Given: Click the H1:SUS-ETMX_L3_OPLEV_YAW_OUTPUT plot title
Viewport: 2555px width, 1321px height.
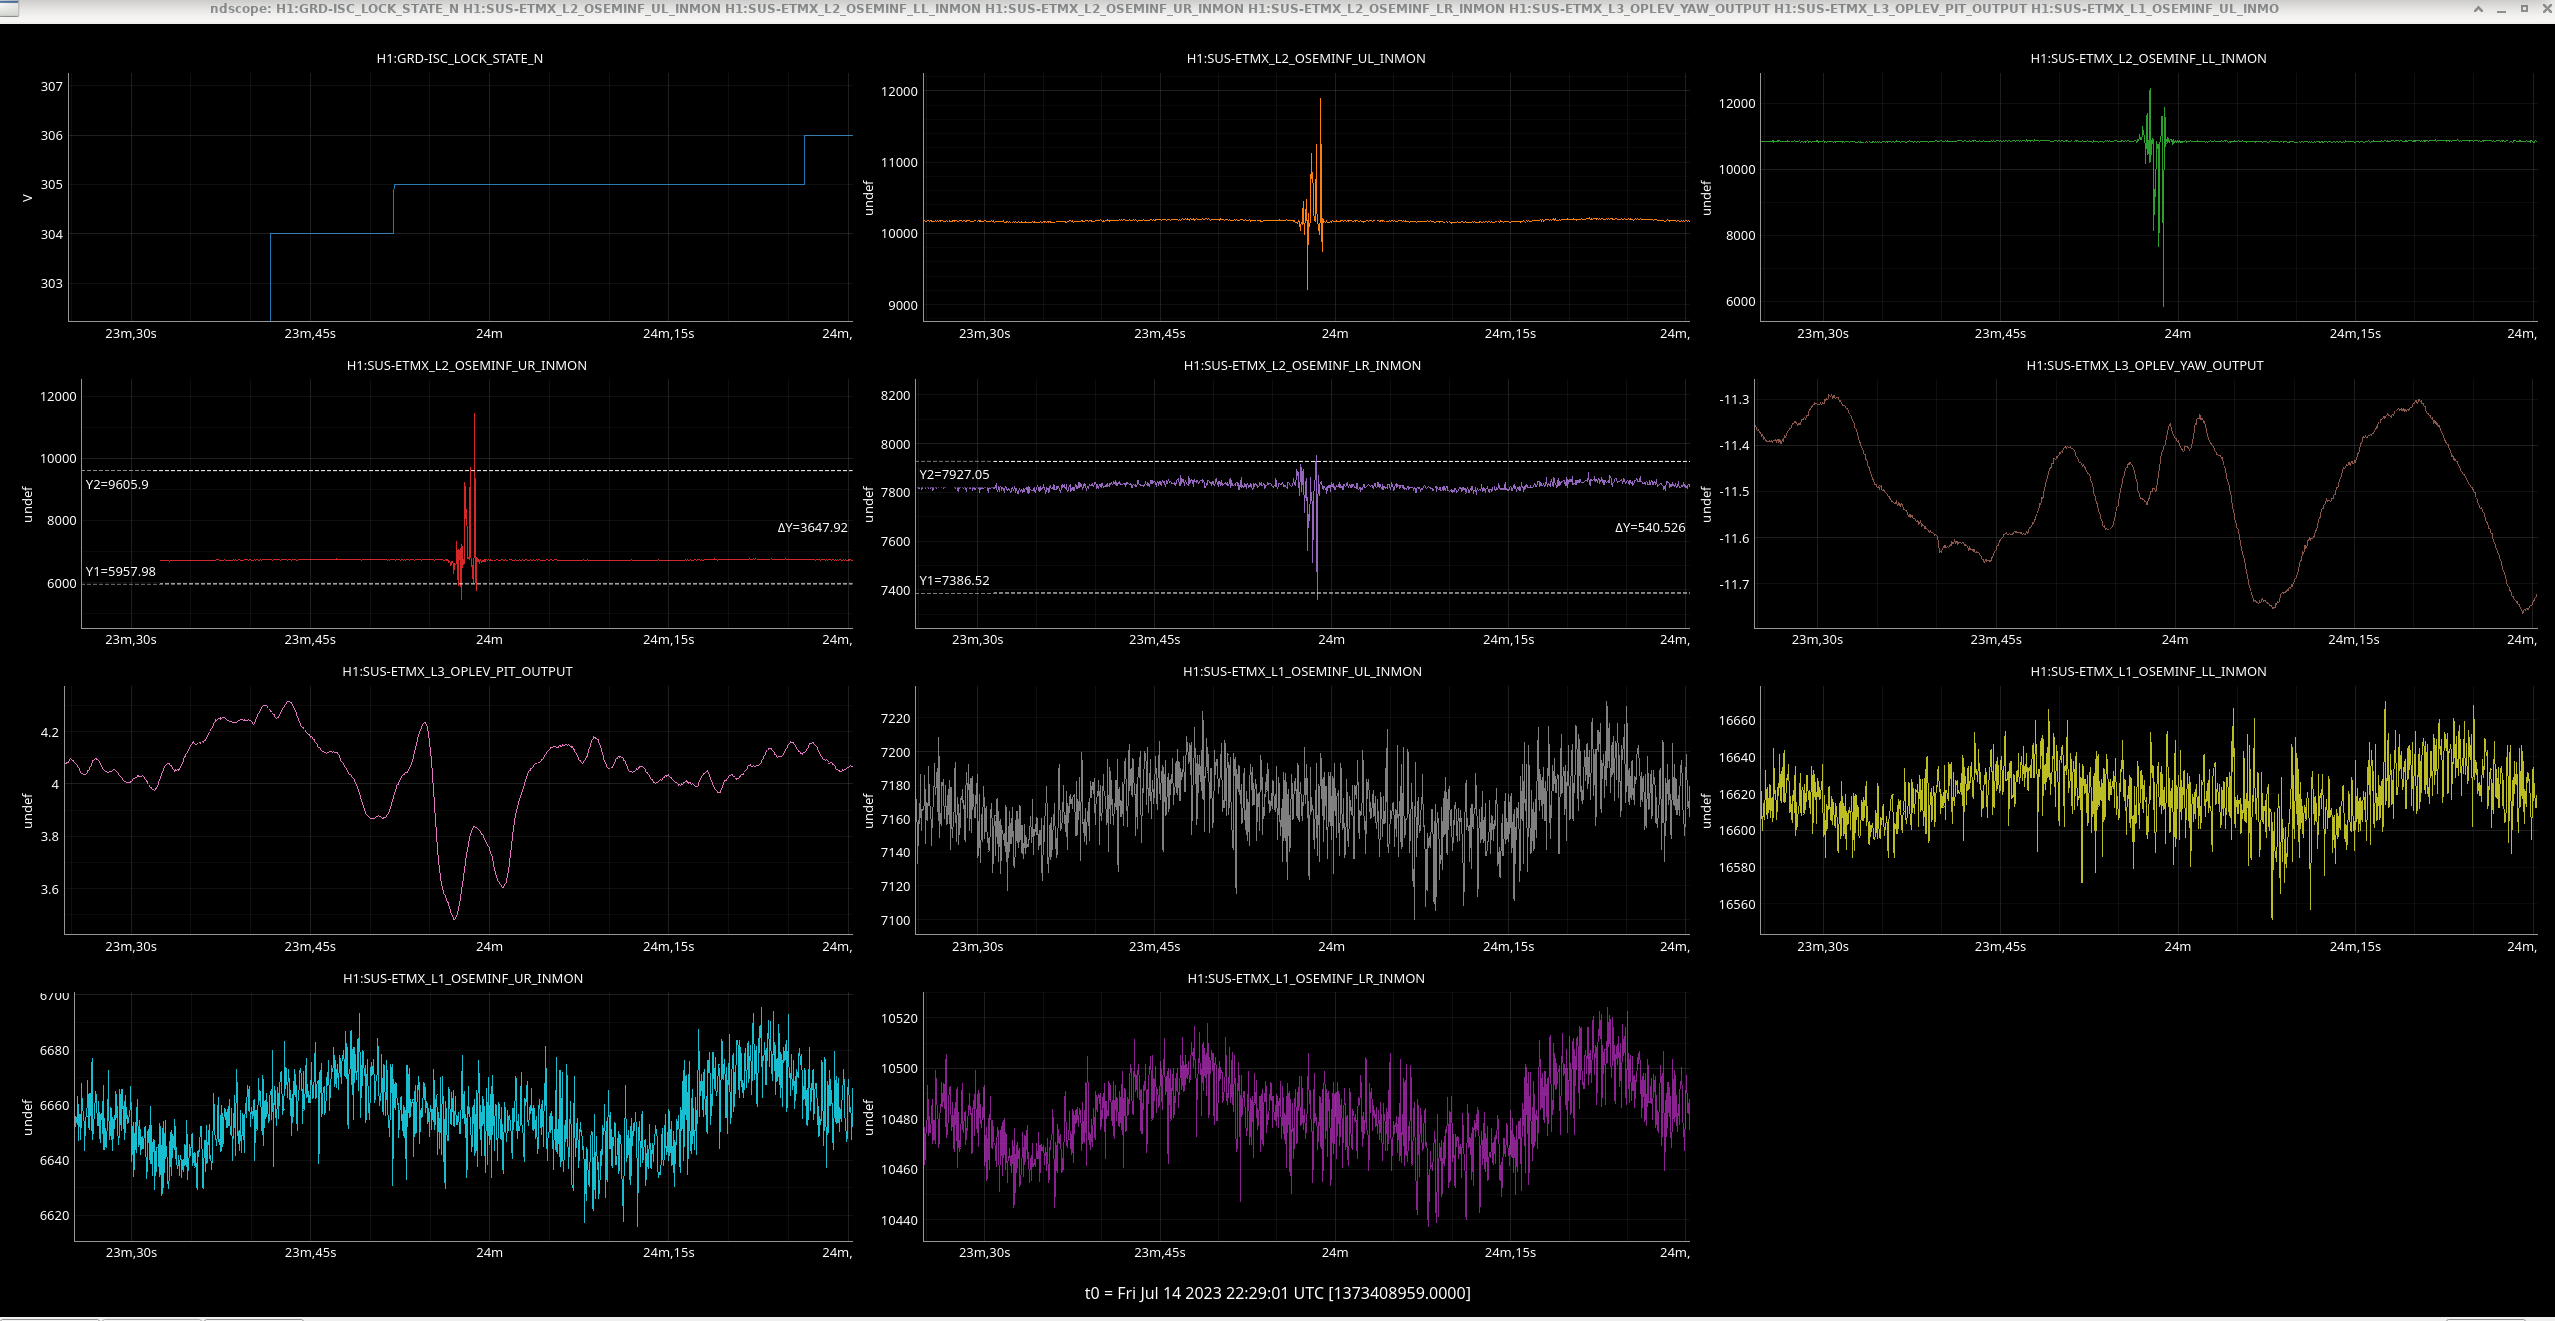Looking at the screenshot, I should [2144, 366].
